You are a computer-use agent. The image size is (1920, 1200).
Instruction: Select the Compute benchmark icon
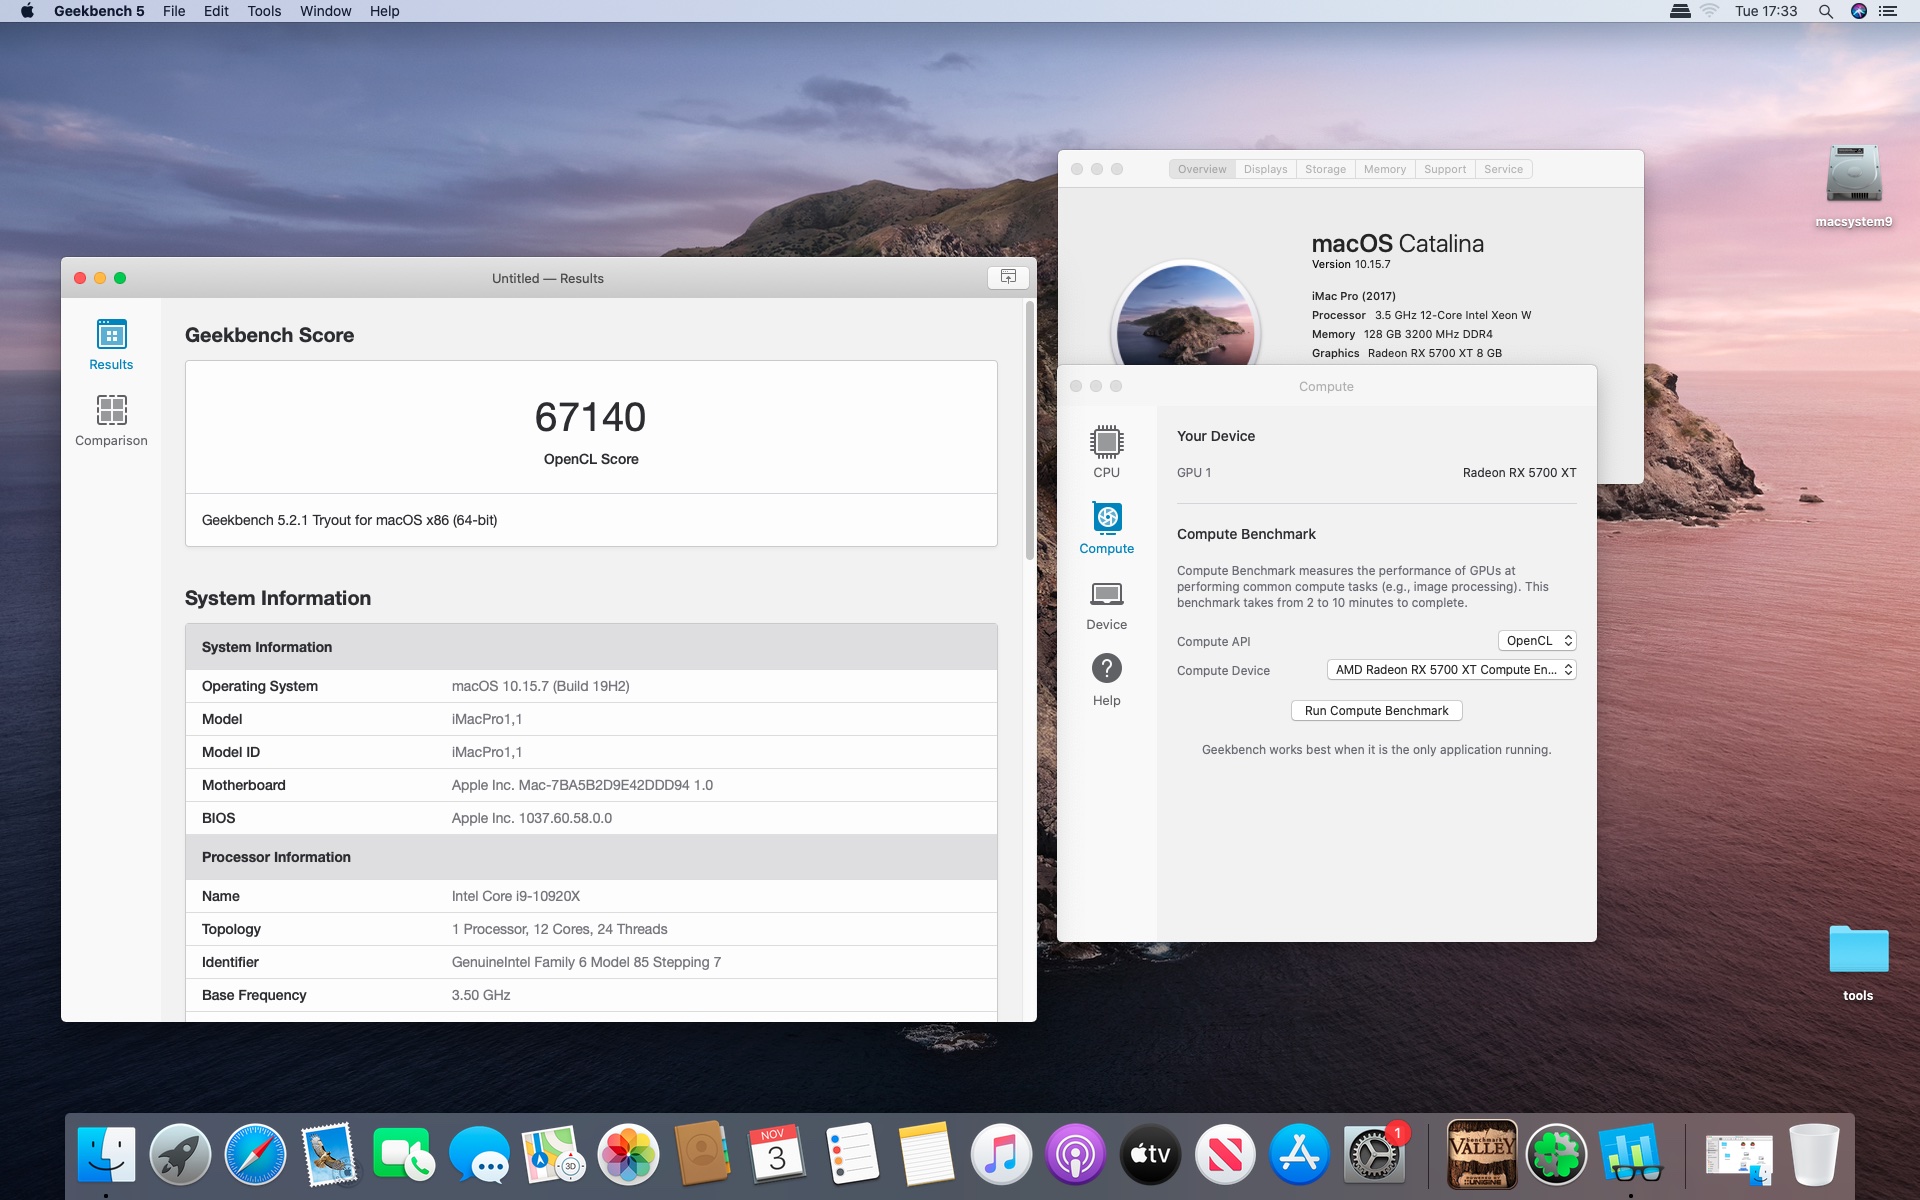pos(1106,519)
